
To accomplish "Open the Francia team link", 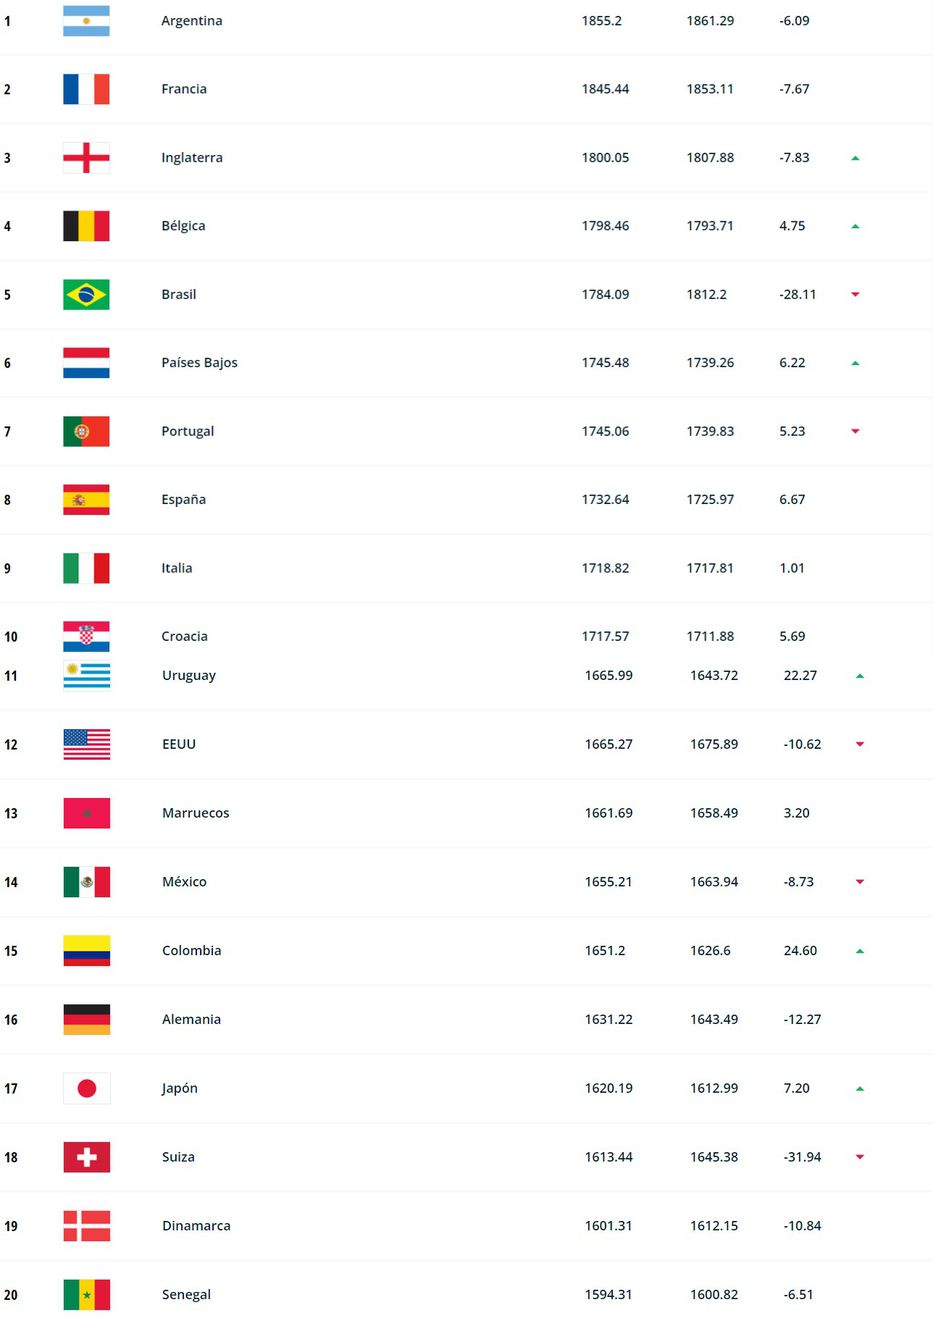I will click(x=184, y=89).
